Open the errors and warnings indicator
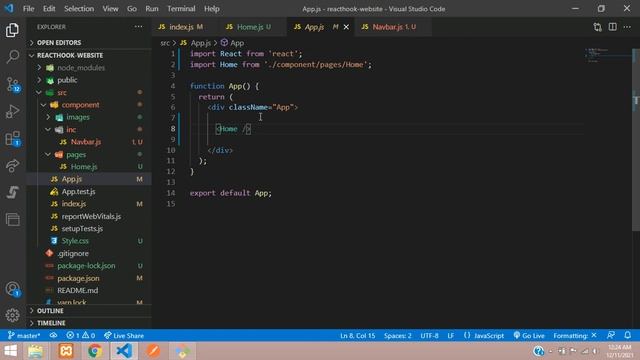 click(80, 336)
